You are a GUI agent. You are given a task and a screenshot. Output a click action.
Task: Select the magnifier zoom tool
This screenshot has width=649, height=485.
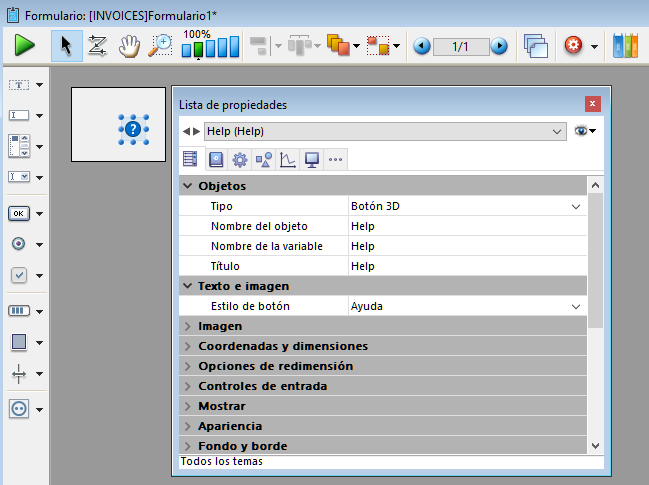[160, 45]
